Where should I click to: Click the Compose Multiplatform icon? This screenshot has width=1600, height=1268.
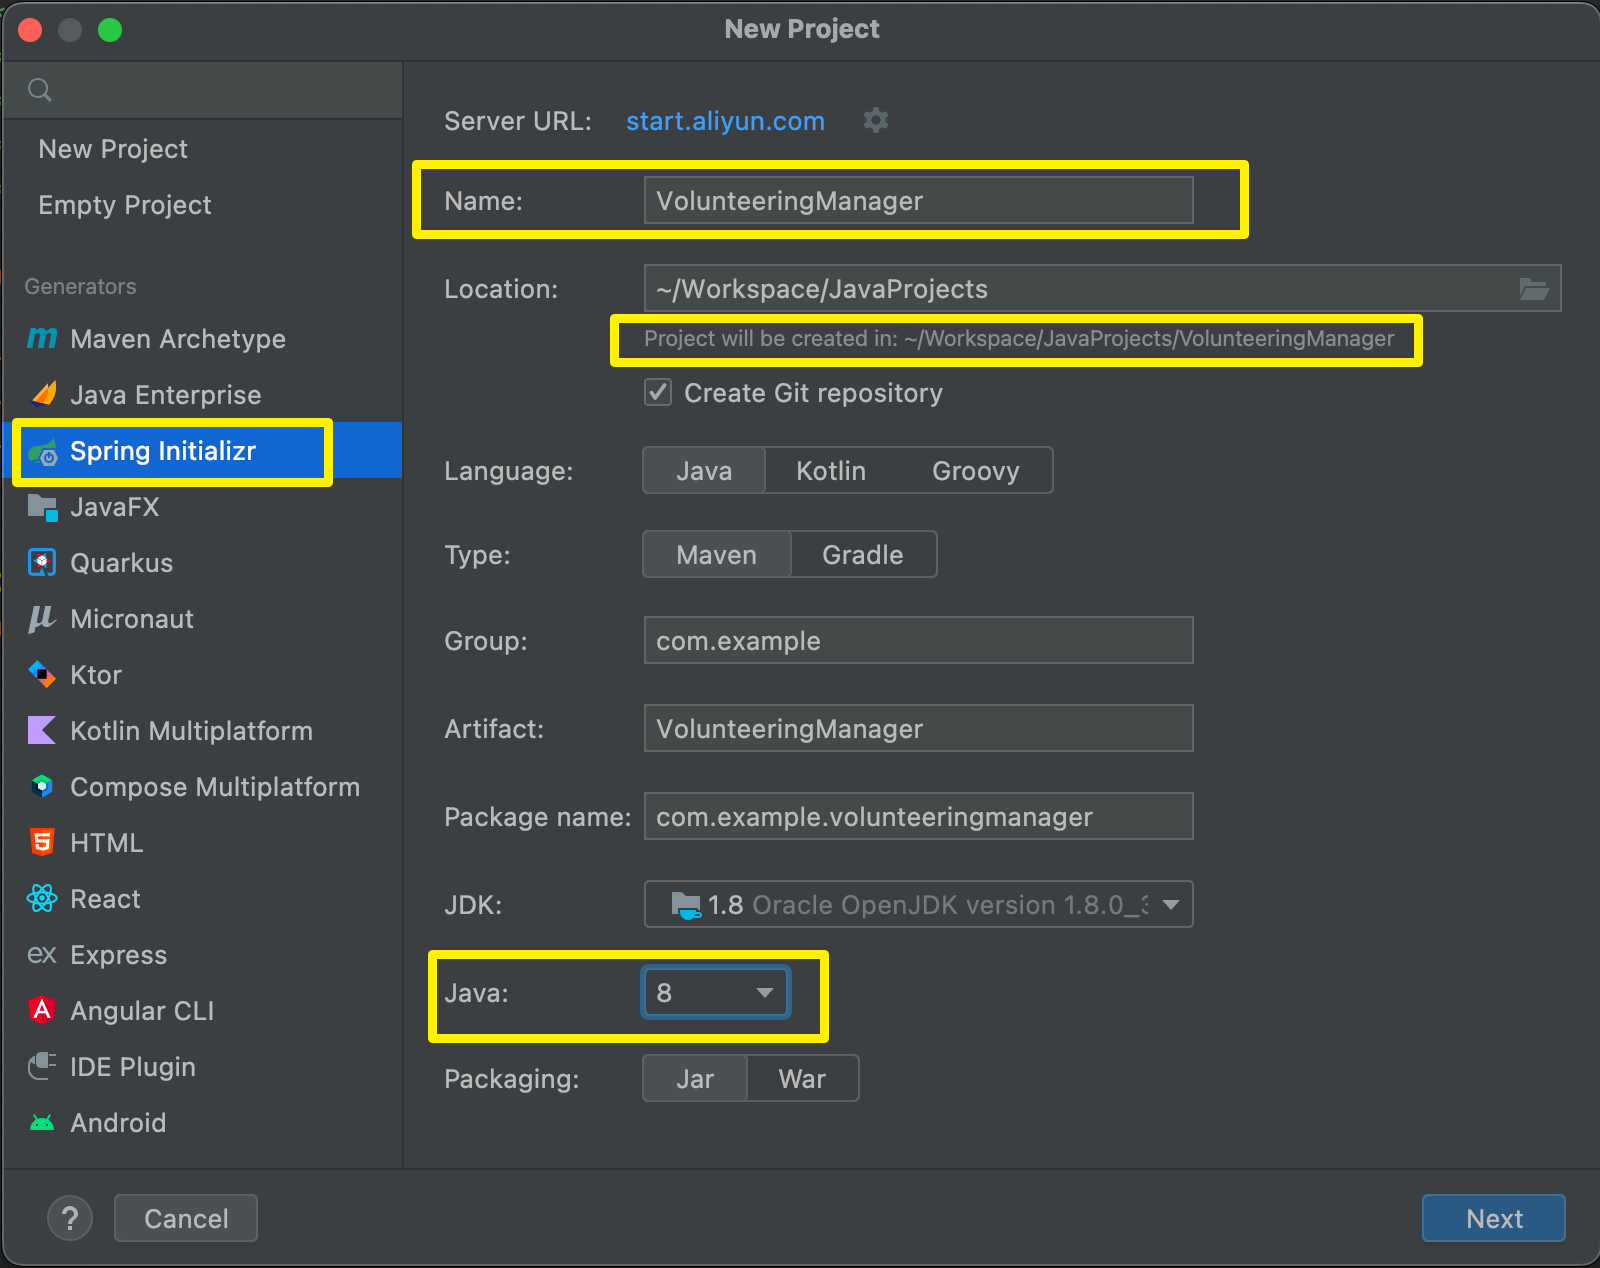point(42,787)
